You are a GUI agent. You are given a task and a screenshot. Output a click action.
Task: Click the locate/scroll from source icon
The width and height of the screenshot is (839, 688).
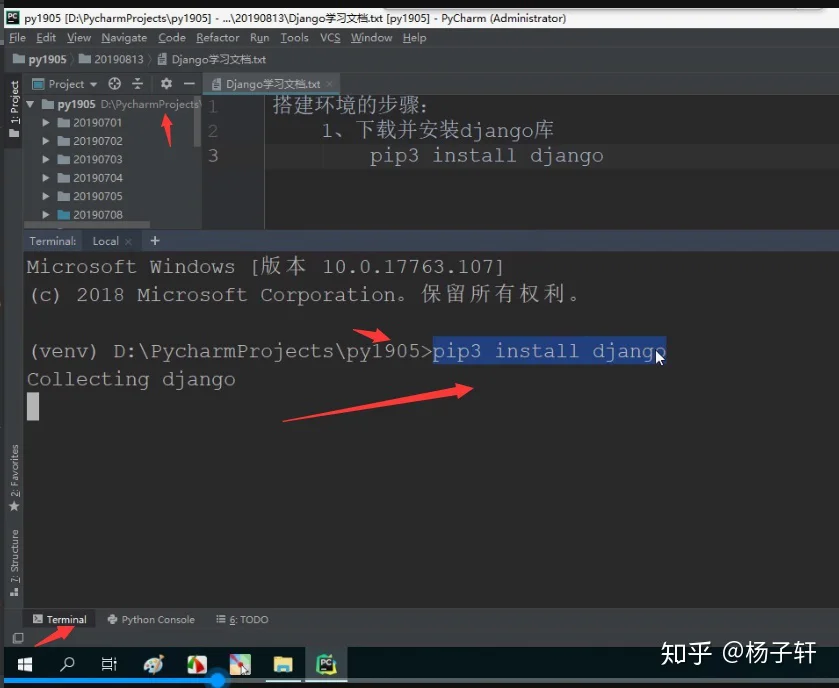pyautogui.click(x=115, y=84)
